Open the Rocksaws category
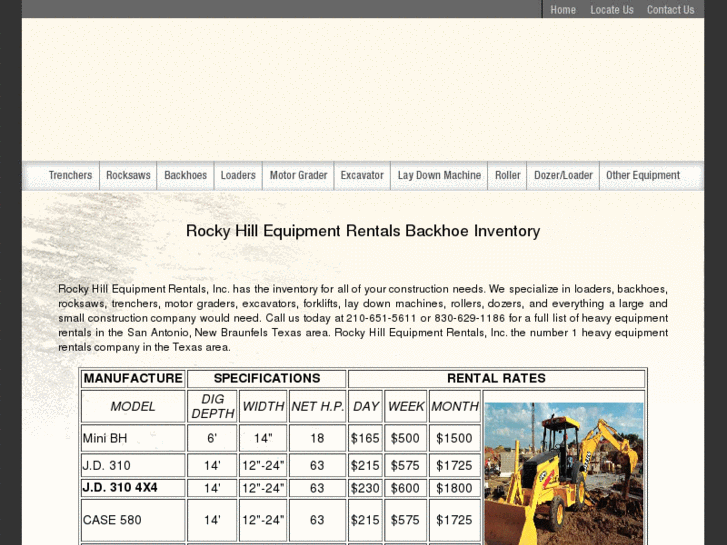727x545 pixels. 128,175
